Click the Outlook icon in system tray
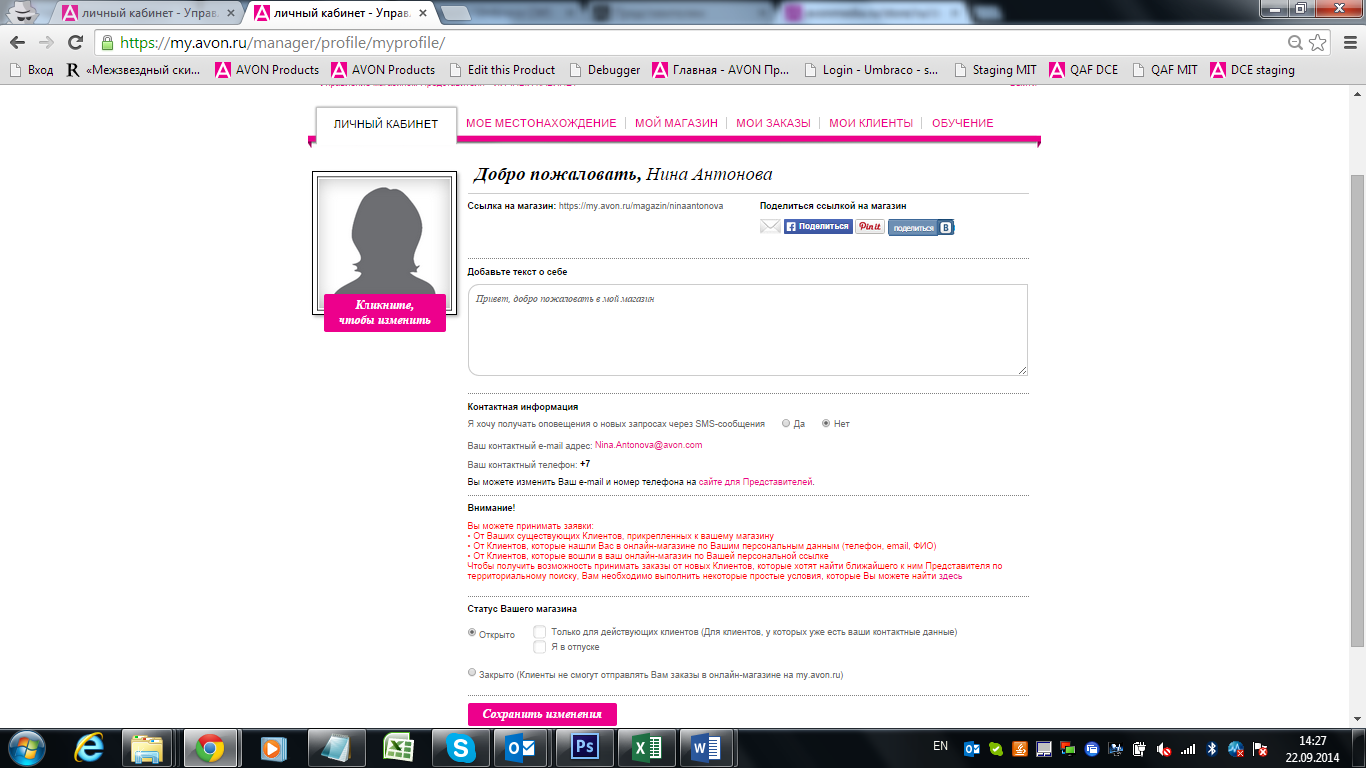The width and height of the screenshot is (1366, 768). (971, 748)
